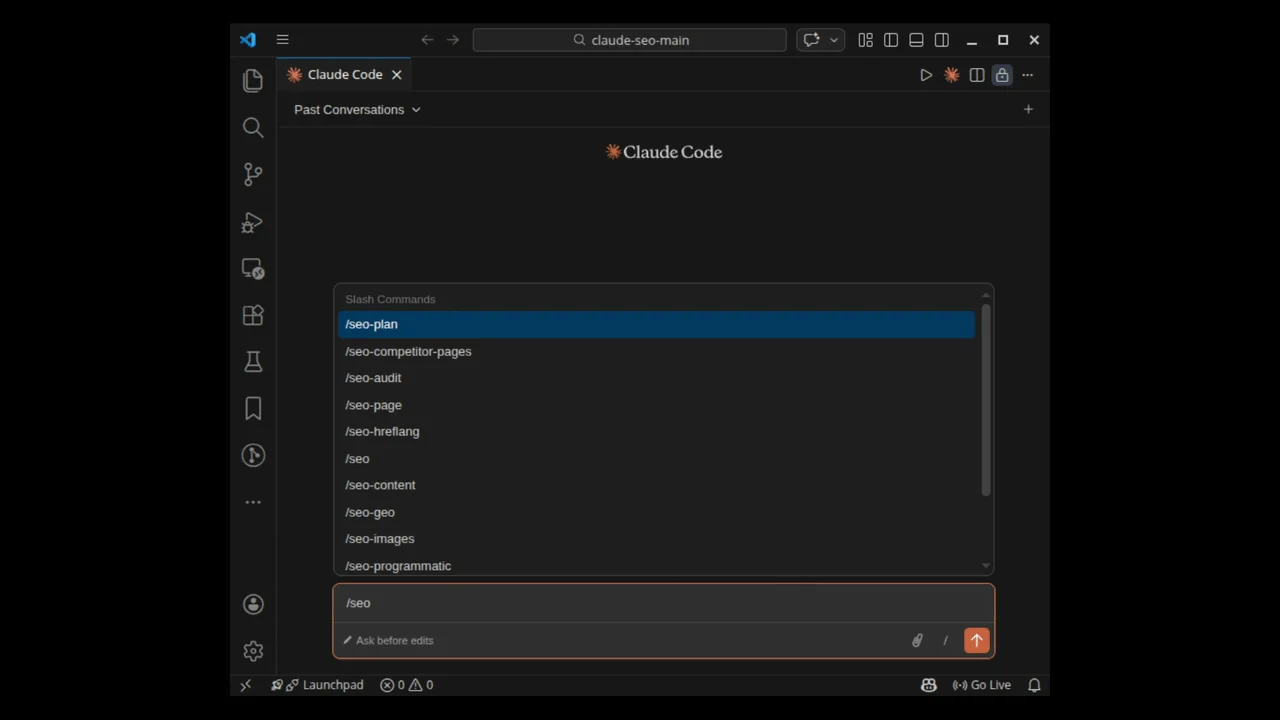Toggle the editor group lock
Screen dimensions: 1280x720
pos(1002,75)
